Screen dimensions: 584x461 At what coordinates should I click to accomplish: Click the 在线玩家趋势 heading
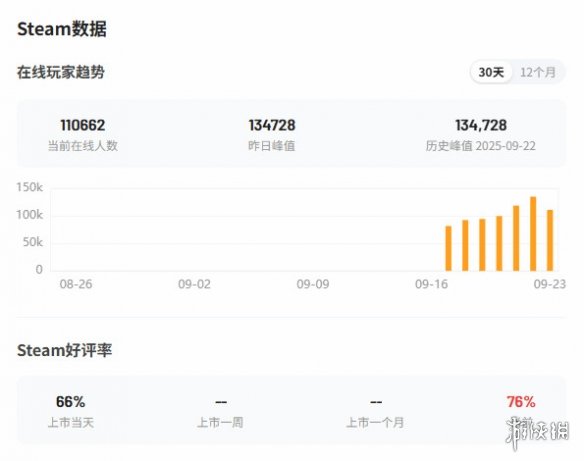click(x=61, y=72)
